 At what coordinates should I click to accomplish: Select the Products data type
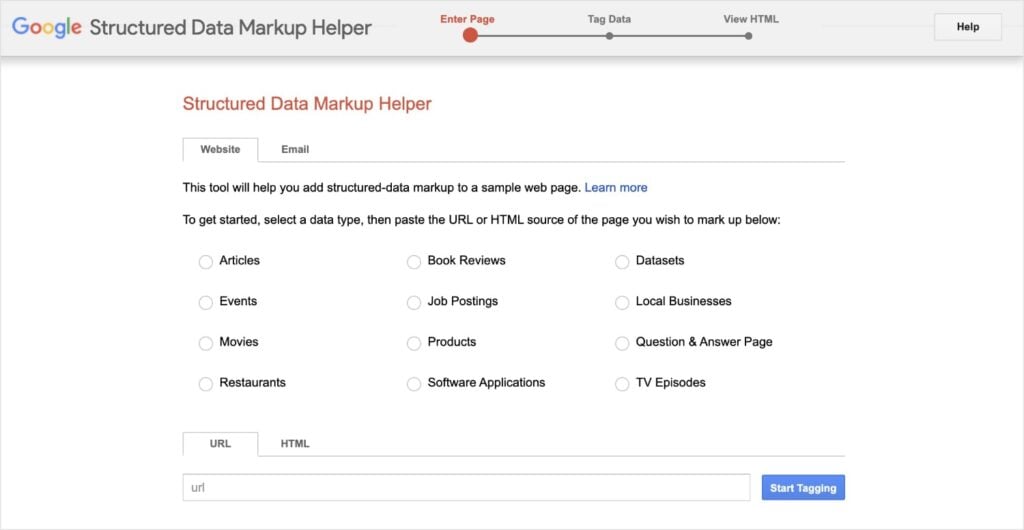coord(414,343)
